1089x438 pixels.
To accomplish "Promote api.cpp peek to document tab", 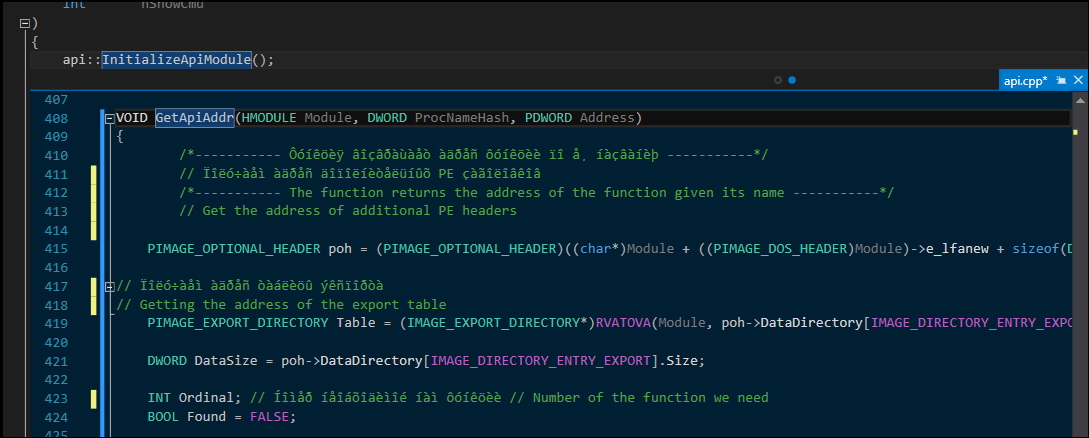I will point(1060,80).
